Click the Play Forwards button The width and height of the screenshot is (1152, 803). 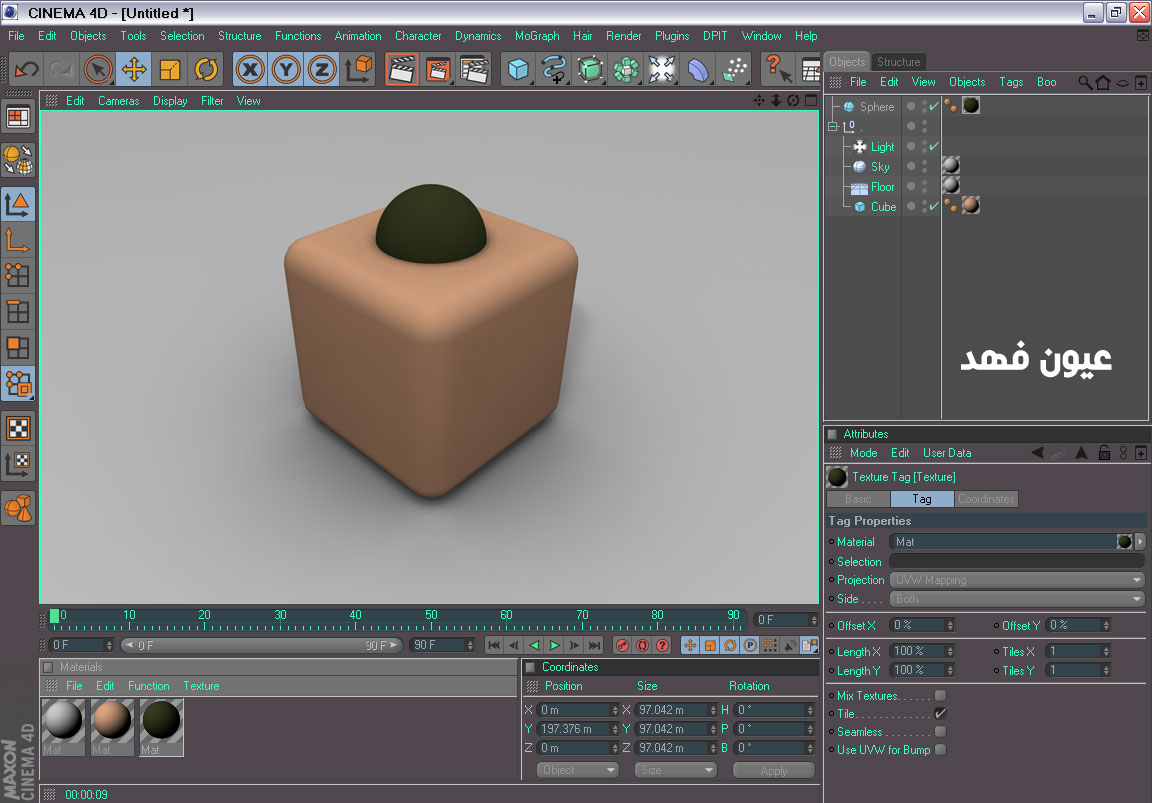pos(555,645)
